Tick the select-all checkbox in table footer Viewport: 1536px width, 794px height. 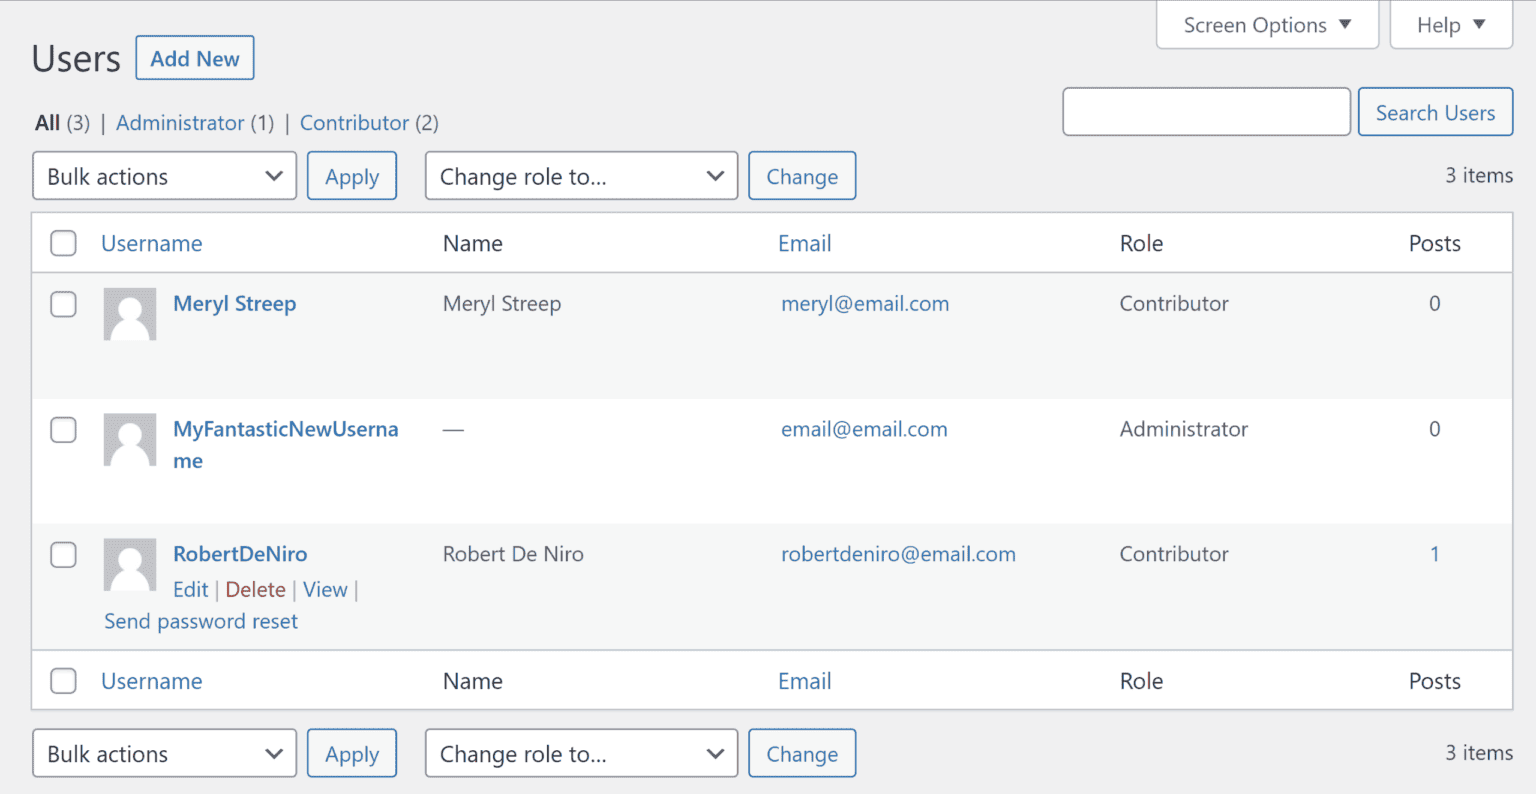(x=63, y=681)
